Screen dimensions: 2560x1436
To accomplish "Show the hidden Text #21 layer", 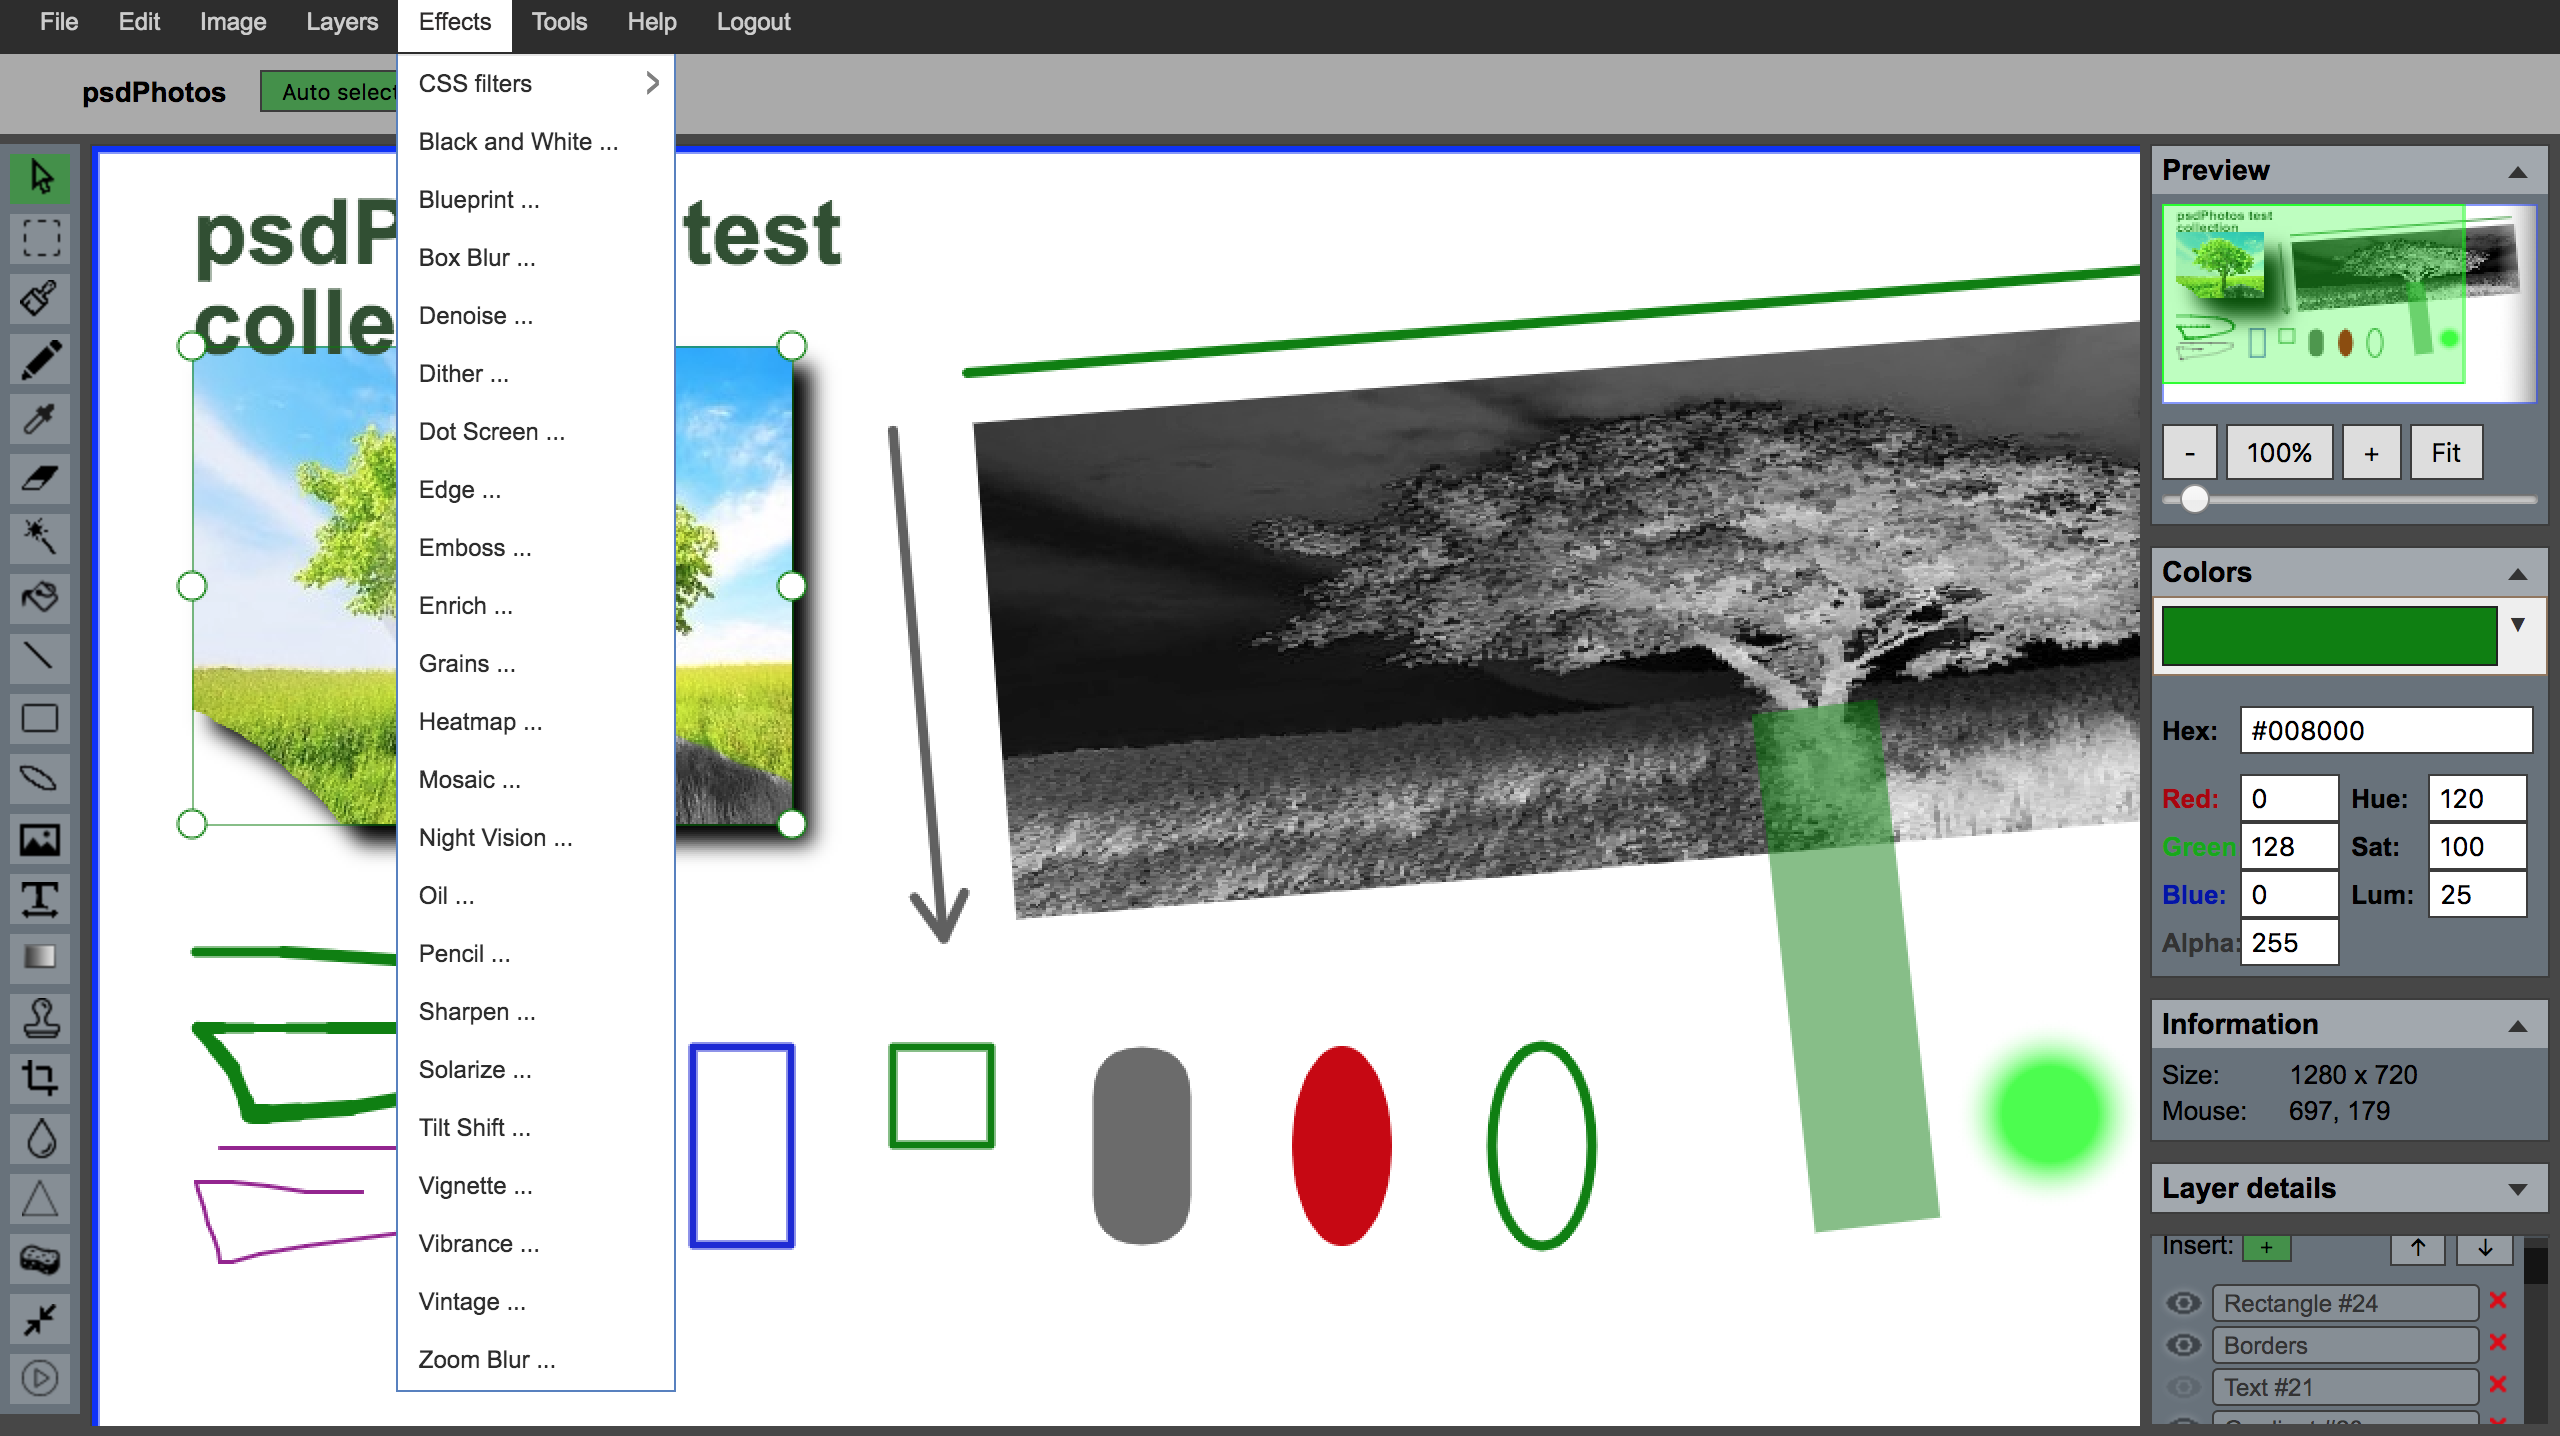I will tap(2183, 1387).
